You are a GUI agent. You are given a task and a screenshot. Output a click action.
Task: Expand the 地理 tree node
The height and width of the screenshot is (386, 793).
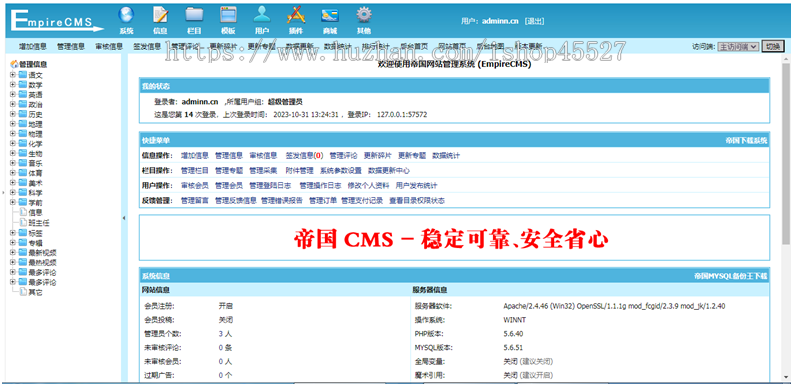[x=13, y=123]
